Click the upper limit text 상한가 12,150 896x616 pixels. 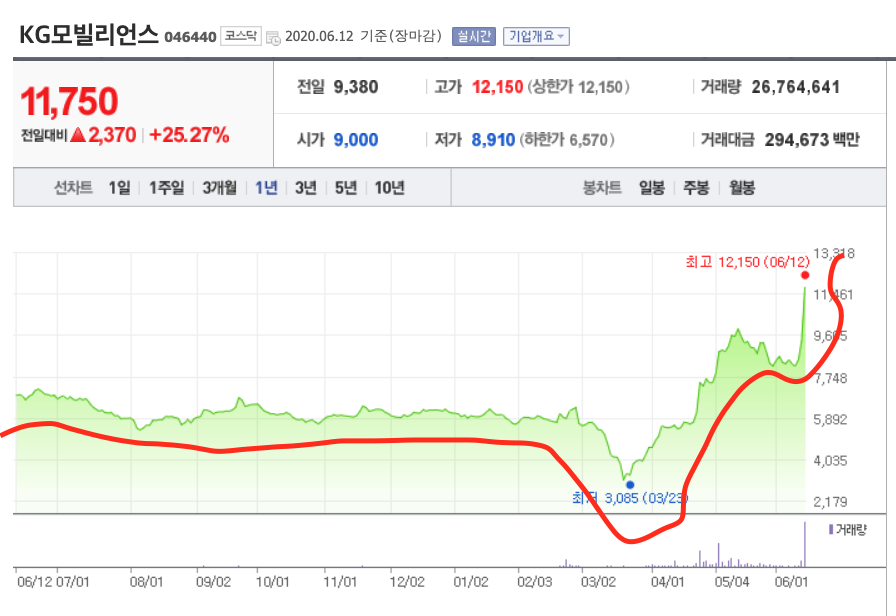(578, 87)
